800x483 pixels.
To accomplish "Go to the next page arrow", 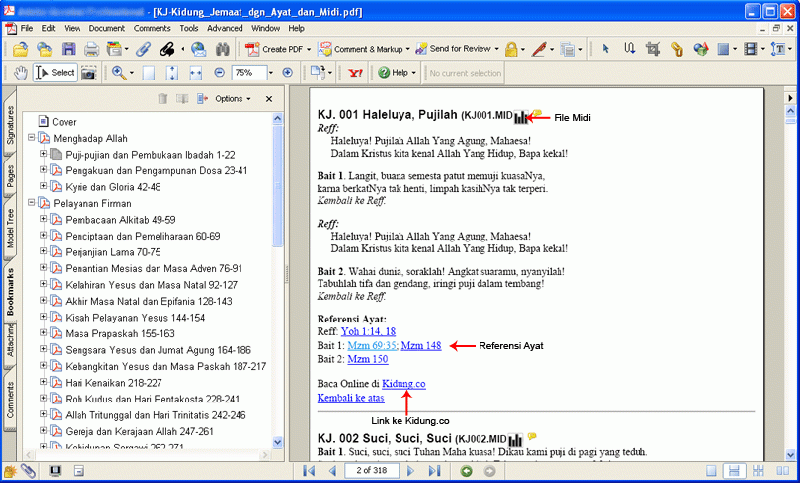I will 411,471.
